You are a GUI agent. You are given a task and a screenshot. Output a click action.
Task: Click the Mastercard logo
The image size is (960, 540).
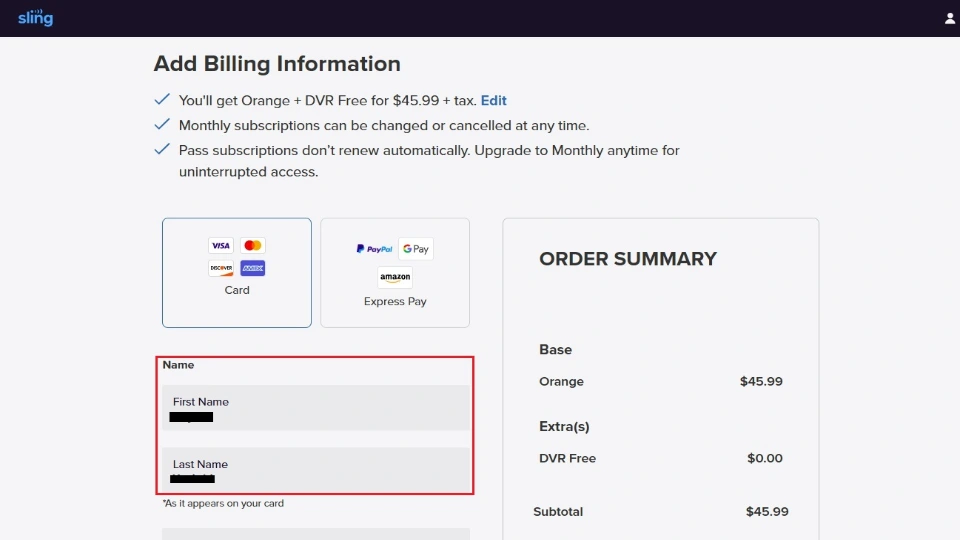pos(252,246)
